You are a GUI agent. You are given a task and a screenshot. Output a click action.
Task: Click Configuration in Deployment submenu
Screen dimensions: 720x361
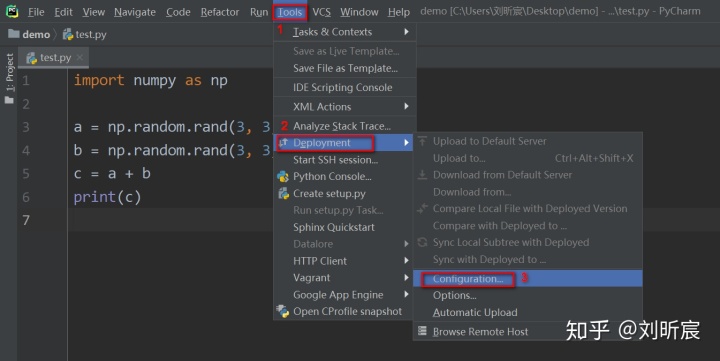click(528, 279)
